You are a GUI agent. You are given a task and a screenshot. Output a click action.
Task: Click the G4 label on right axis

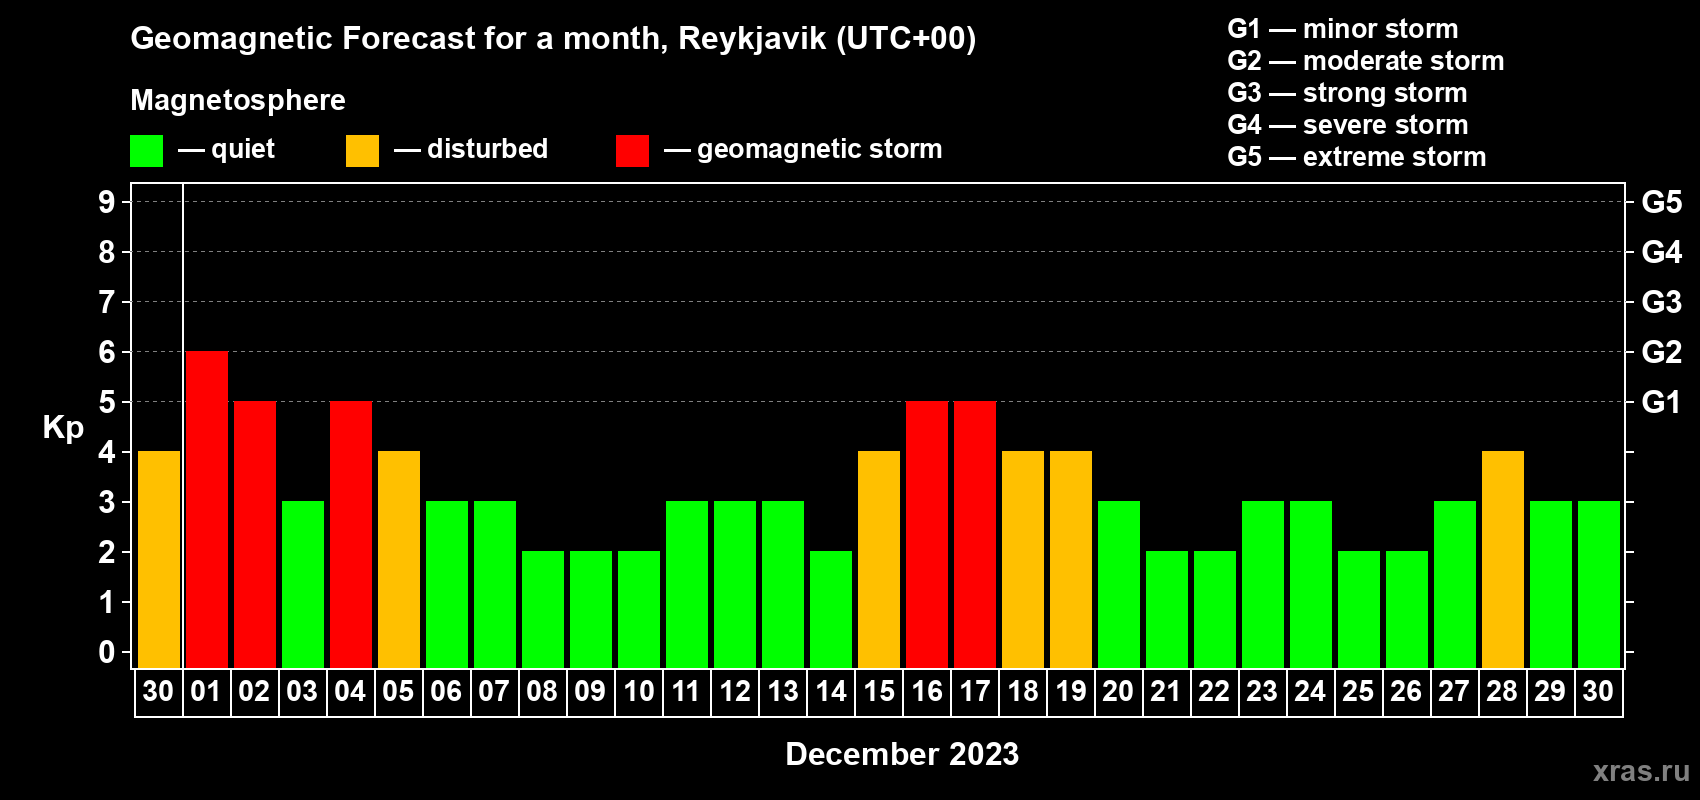[x=1662, y=252]
